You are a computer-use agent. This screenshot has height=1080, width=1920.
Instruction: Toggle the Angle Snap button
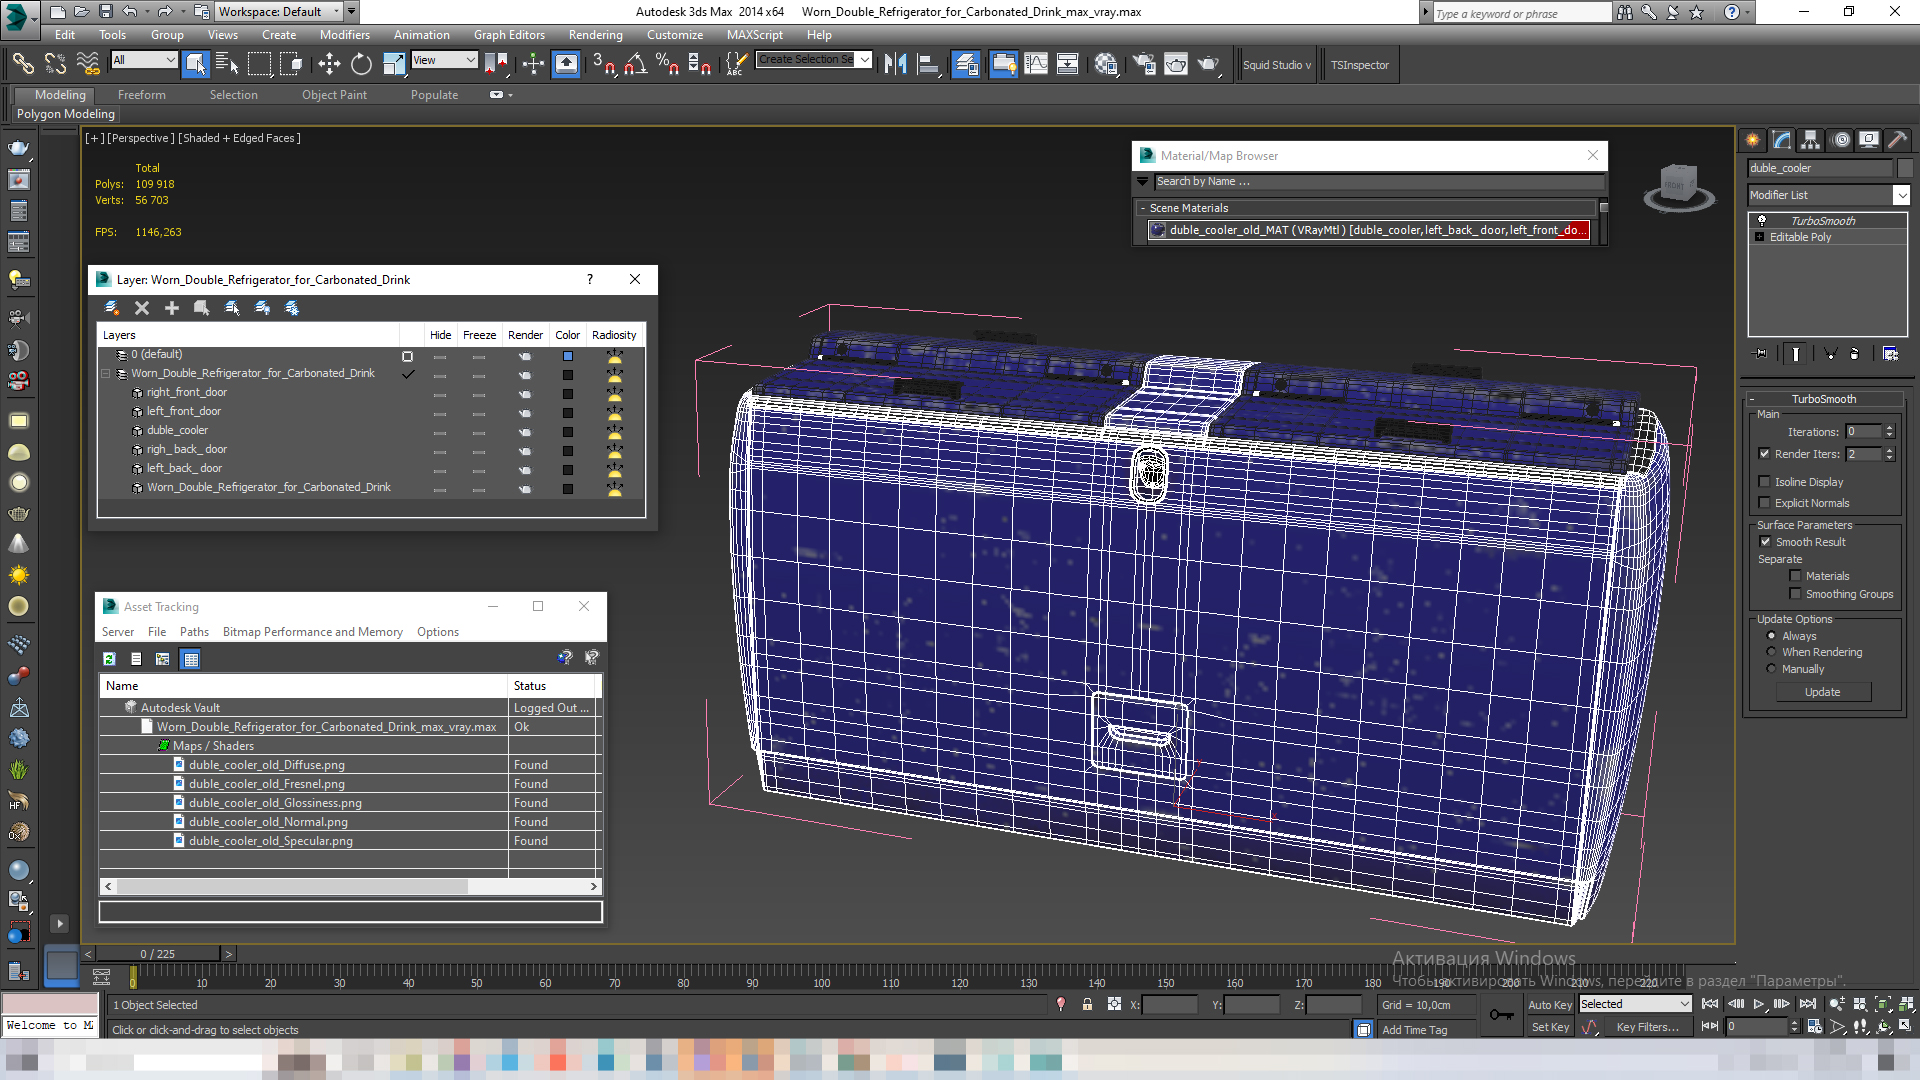635,64
